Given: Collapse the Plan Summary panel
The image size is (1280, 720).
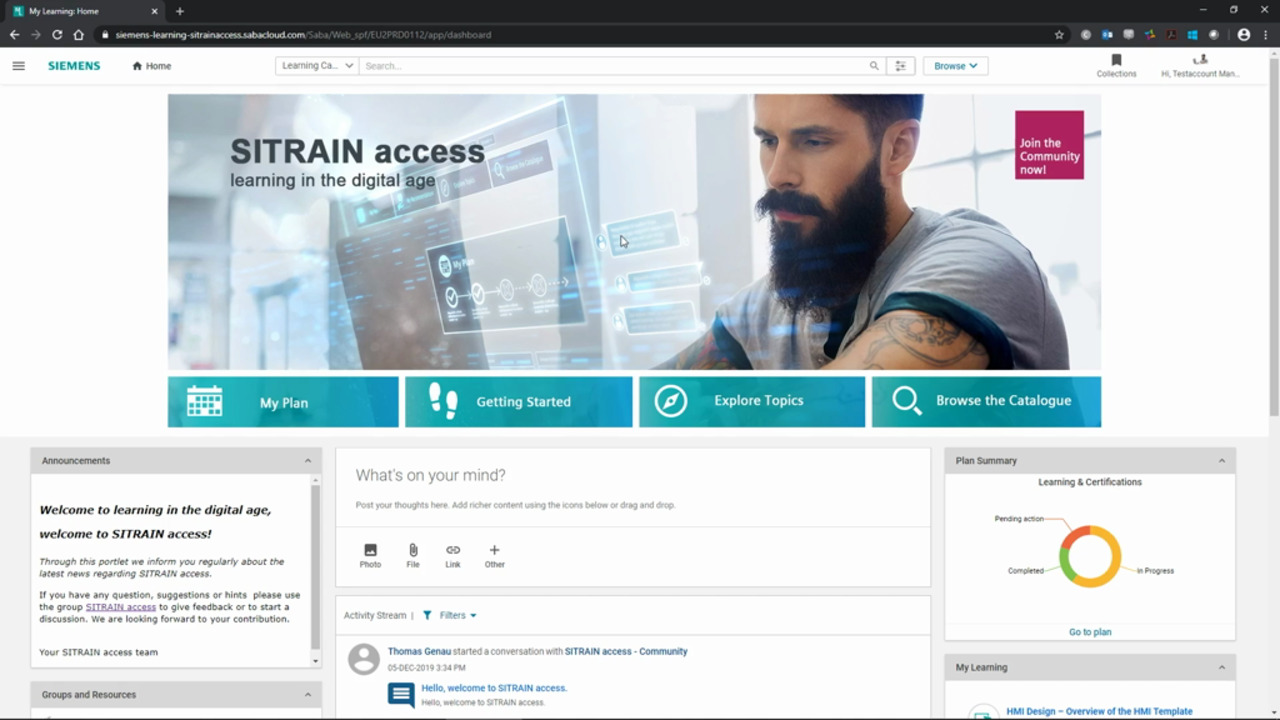Looking at the screenshot, I should [1221, 461].
